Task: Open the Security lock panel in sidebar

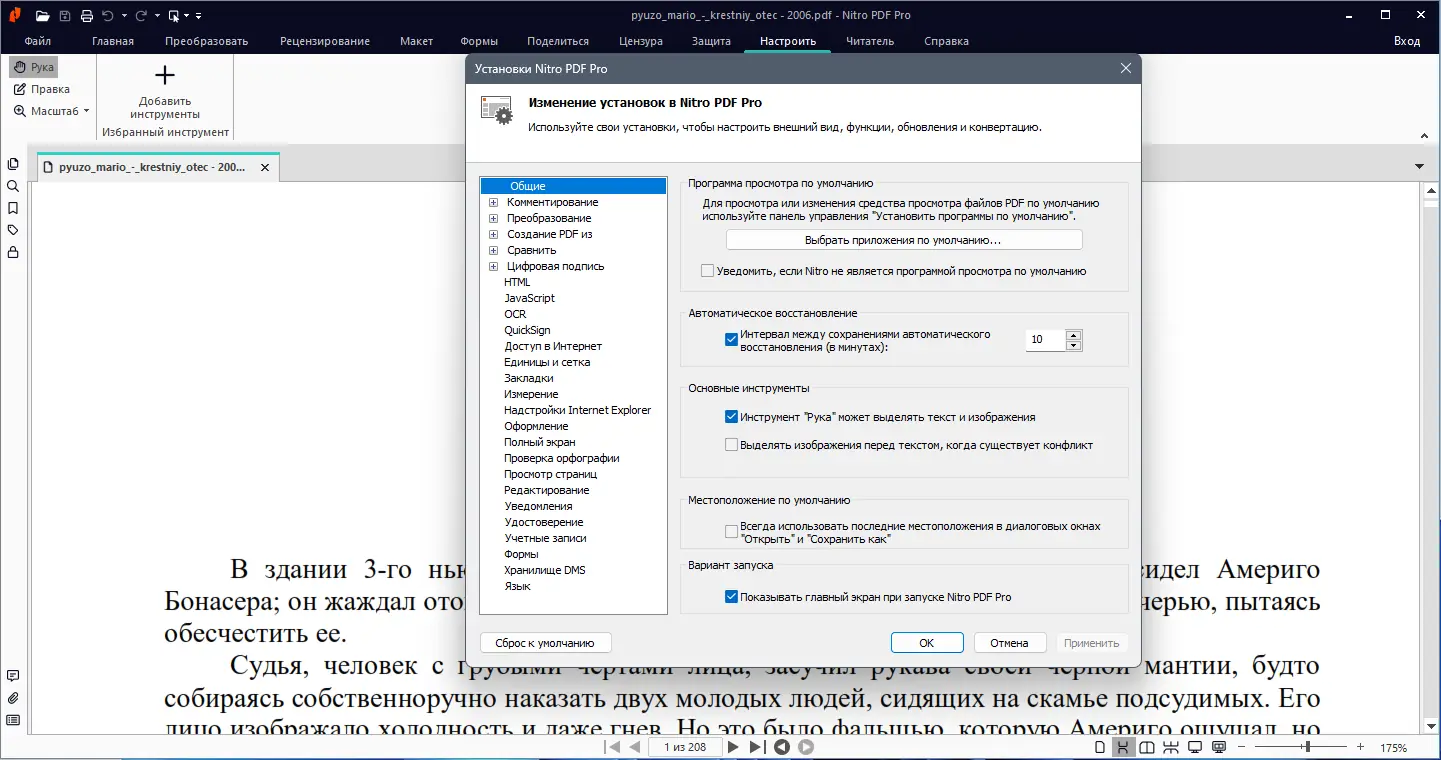Action: [13, 252]
